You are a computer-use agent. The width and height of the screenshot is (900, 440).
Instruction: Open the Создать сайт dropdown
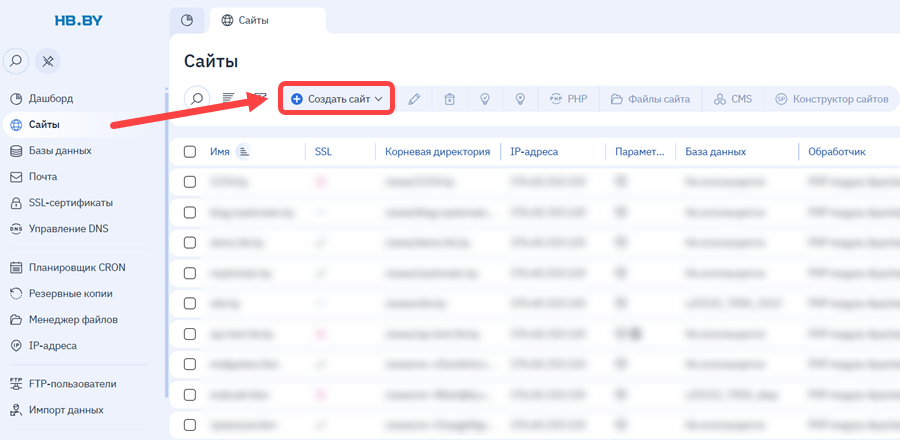336,99
